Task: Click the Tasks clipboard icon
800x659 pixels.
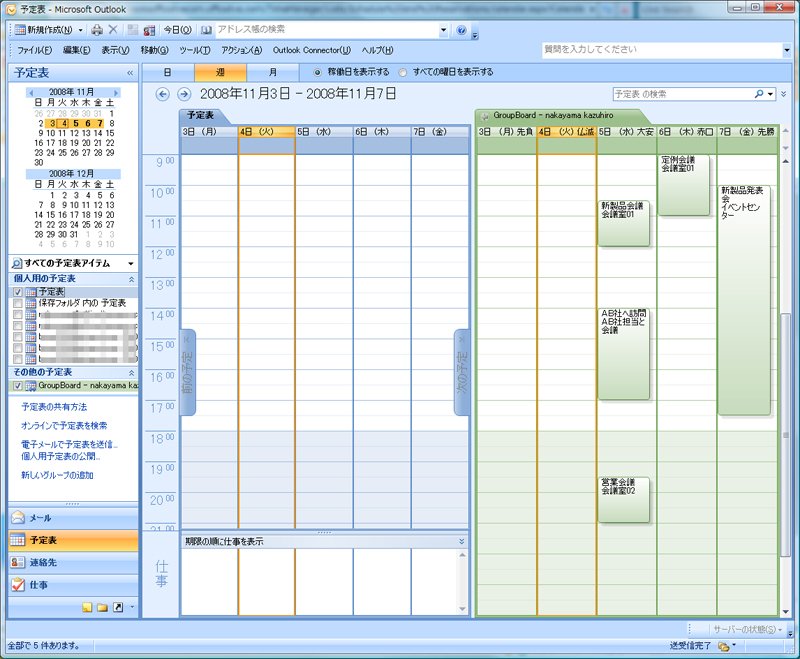Action: click(x=18, y=585)
